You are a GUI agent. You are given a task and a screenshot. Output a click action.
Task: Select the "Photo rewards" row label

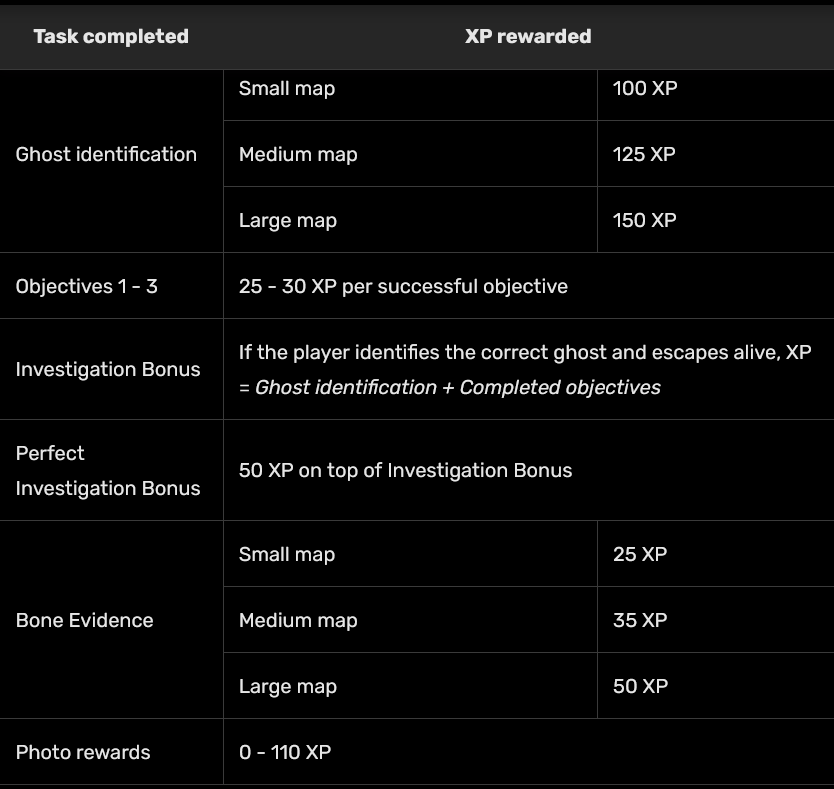tap(83, 752)
